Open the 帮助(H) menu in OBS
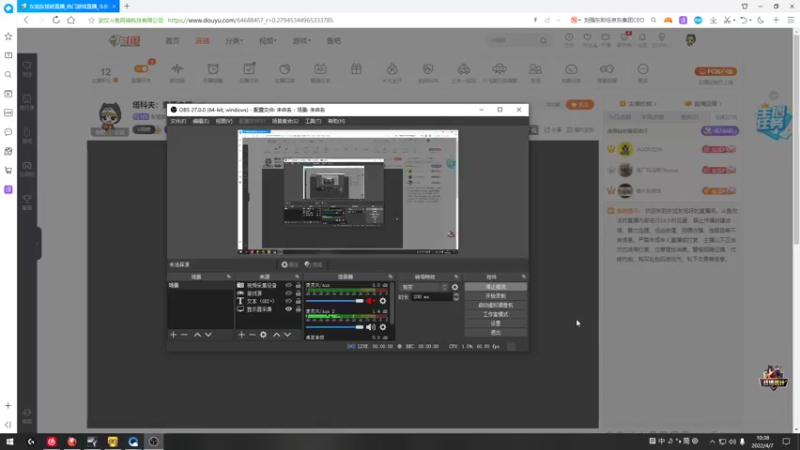The width and height of the screenshot is (800, 450). point(336,121)
